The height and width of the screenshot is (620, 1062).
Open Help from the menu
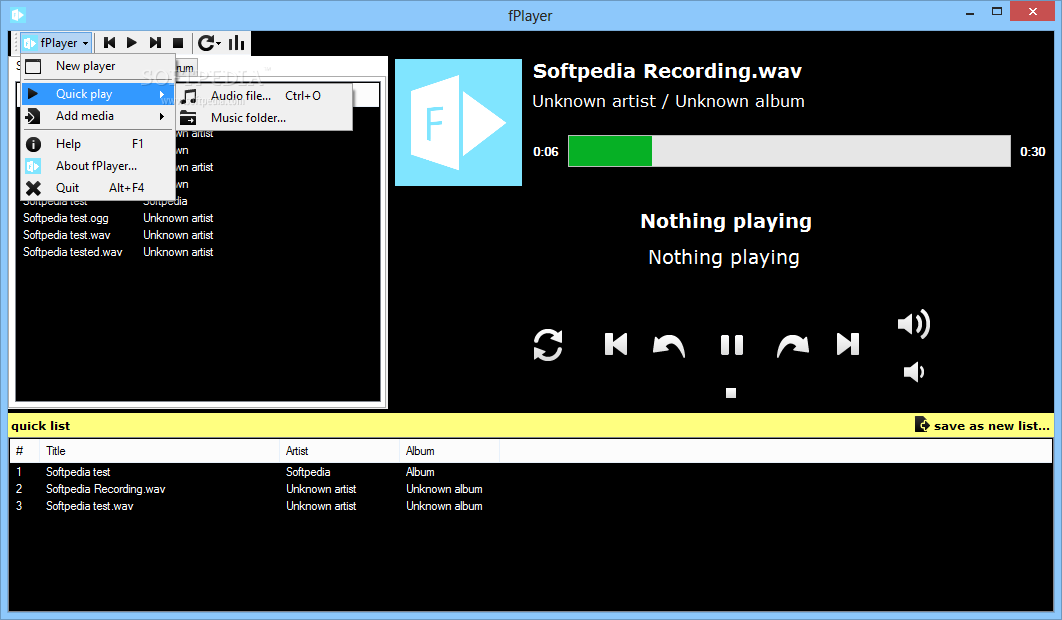tap(98, 144)
